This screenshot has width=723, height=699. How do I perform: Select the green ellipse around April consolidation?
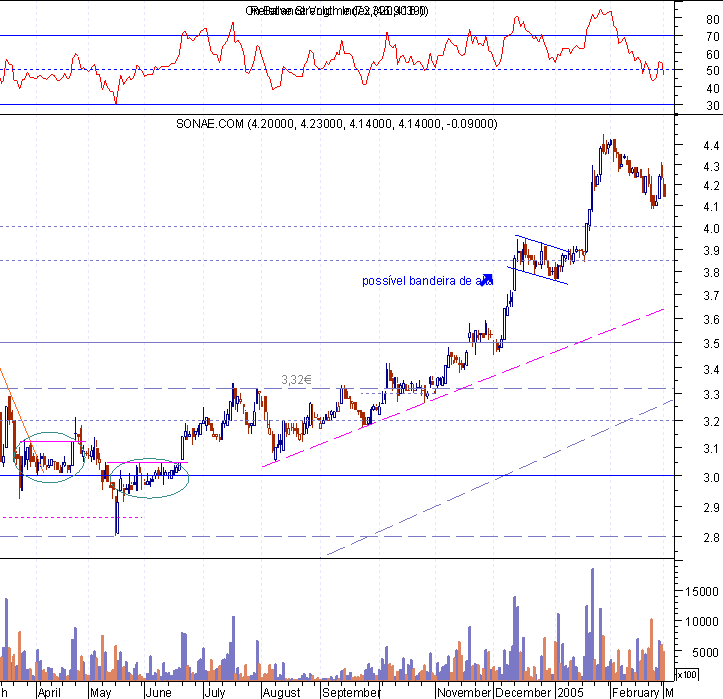click(x=50, y=457)
